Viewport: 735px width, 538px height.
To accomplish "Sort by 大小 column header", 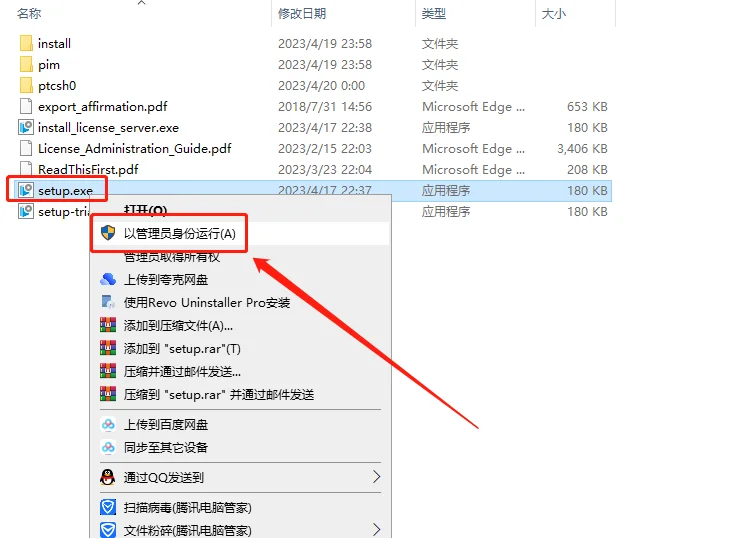I will pyautogui.click(x=553, y=14).
